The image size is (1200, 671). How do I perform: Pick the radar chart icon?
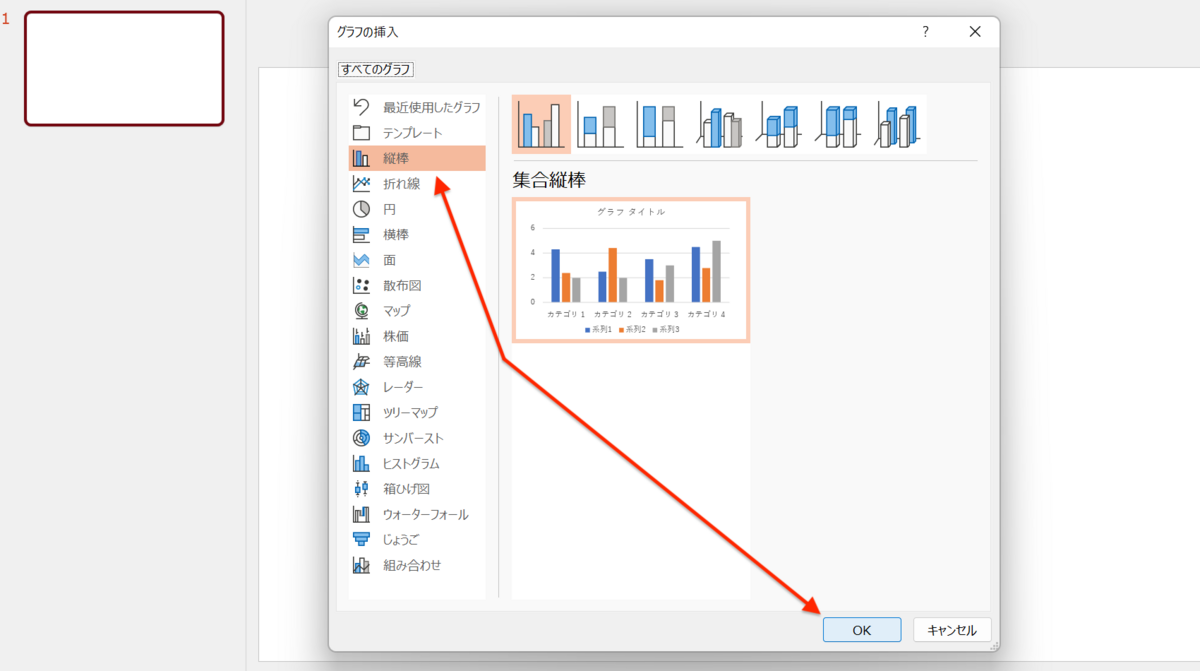(x=362, y=387)
